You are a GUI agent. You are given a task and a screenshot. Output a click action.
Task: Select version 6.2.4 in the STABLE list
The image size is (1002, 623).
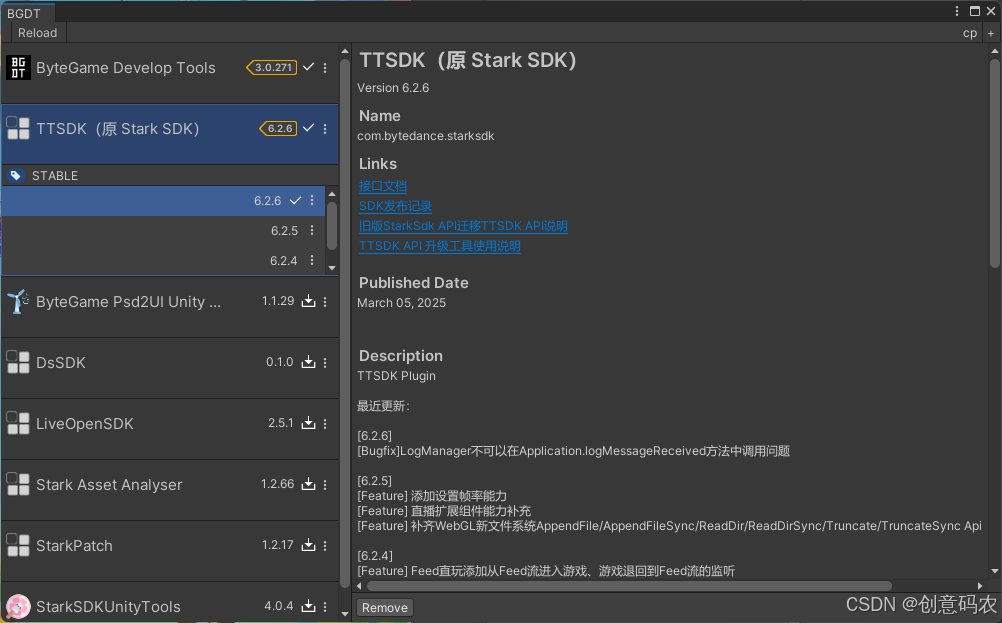(x=164, y=261)
